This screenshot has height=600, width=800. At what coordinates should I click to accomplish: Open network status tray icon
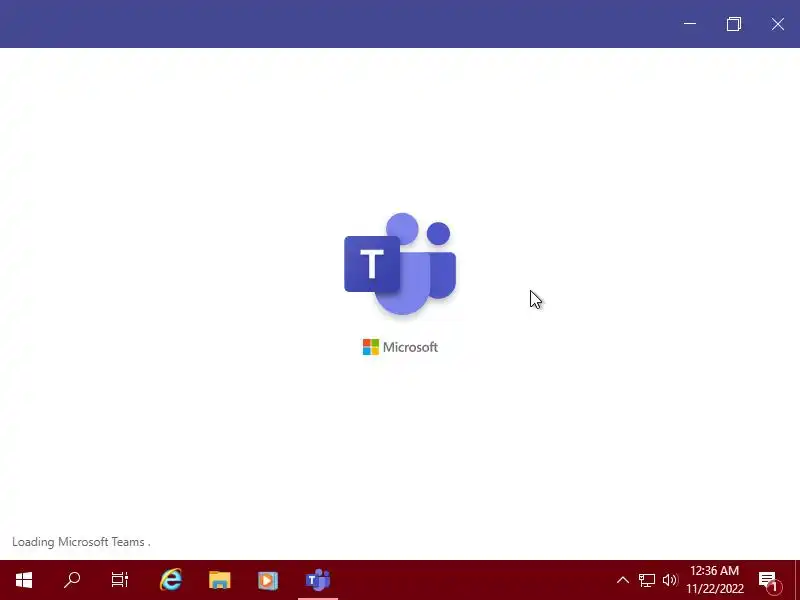pyautogui.click(x=646, y=580)
